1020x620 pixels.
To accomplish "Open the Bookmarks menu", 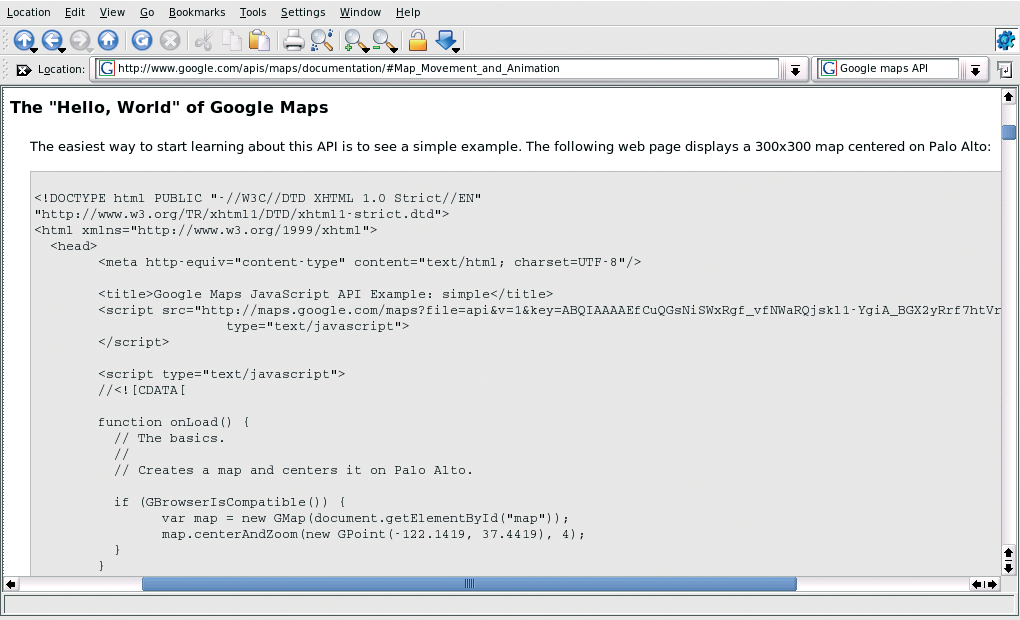I will point(197,12).
